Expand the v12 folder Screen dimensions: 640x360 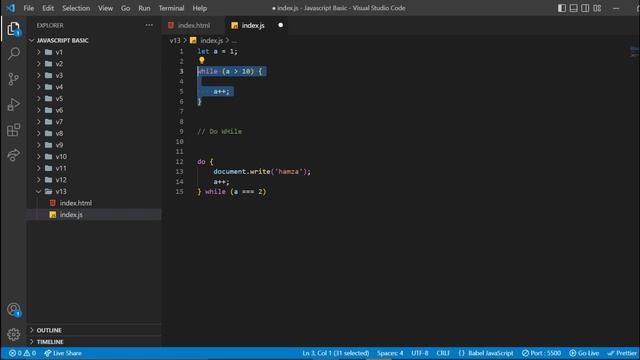tap(61, 180)
